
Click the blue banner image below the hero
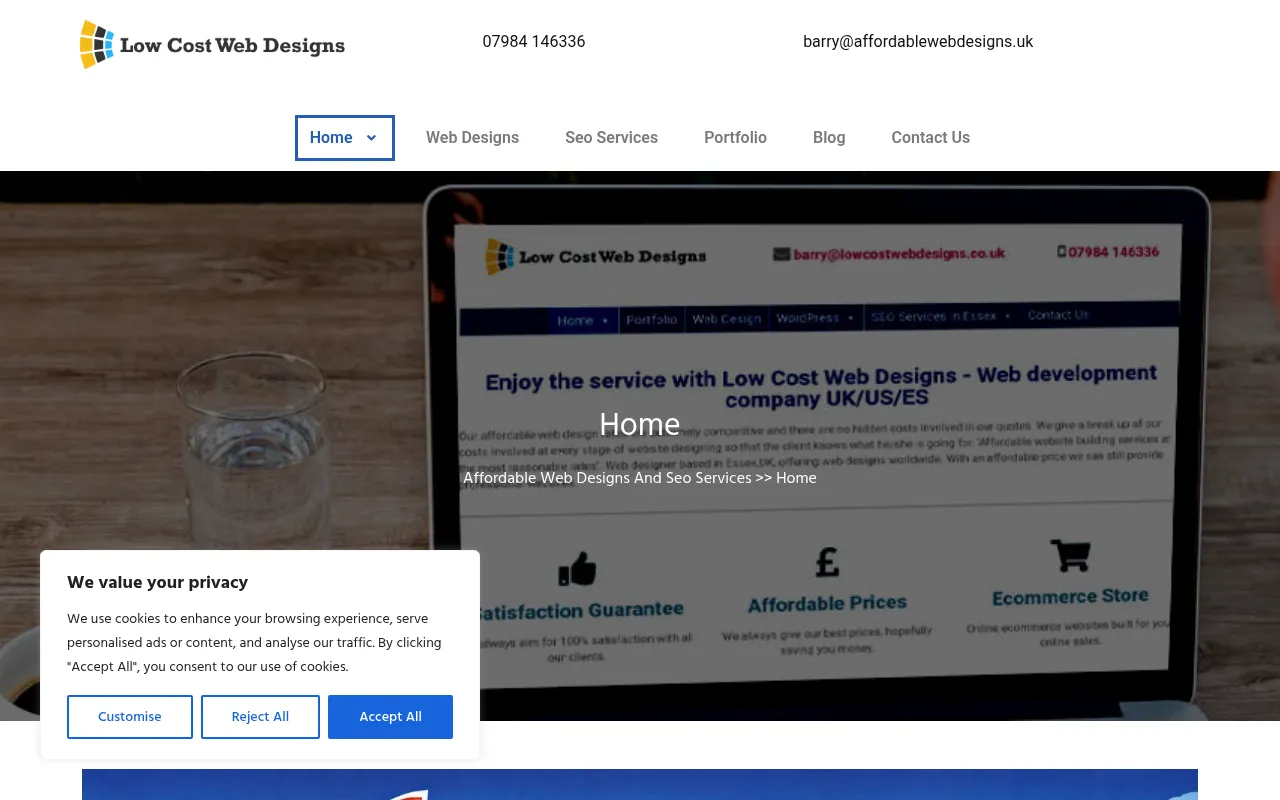(x=640, y=784)
